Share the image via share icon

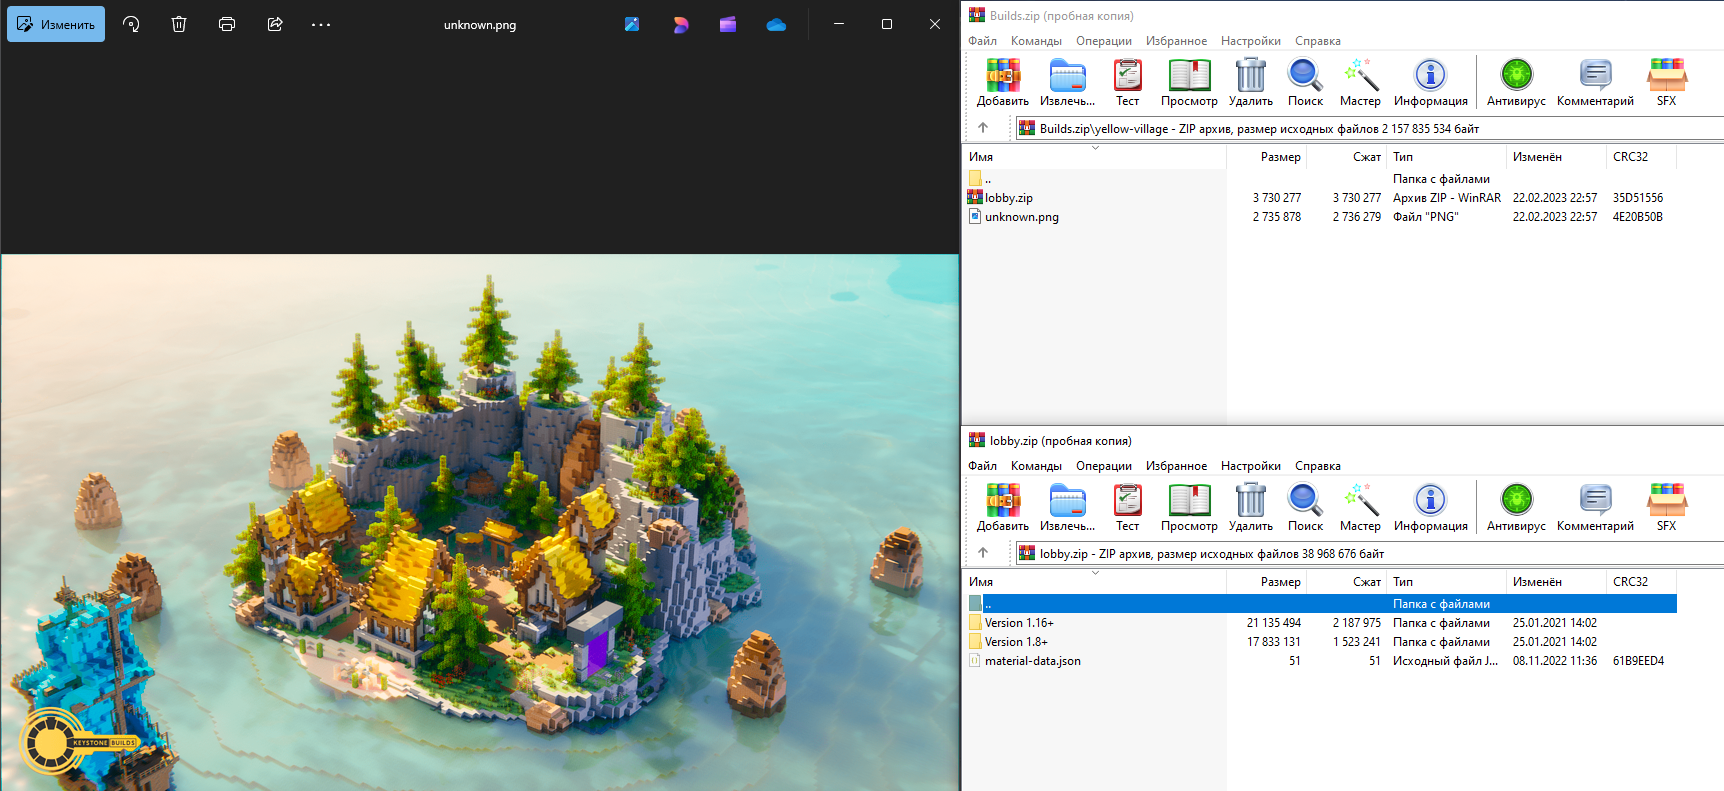pos(275,24)
